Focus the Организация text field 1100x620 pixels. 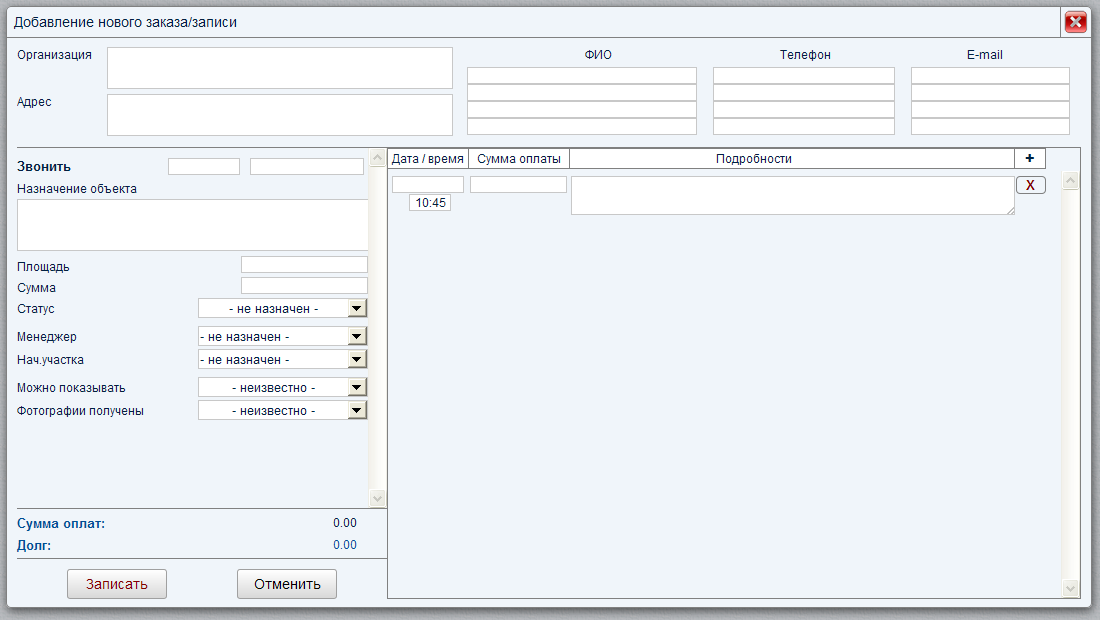pos(280,68)
